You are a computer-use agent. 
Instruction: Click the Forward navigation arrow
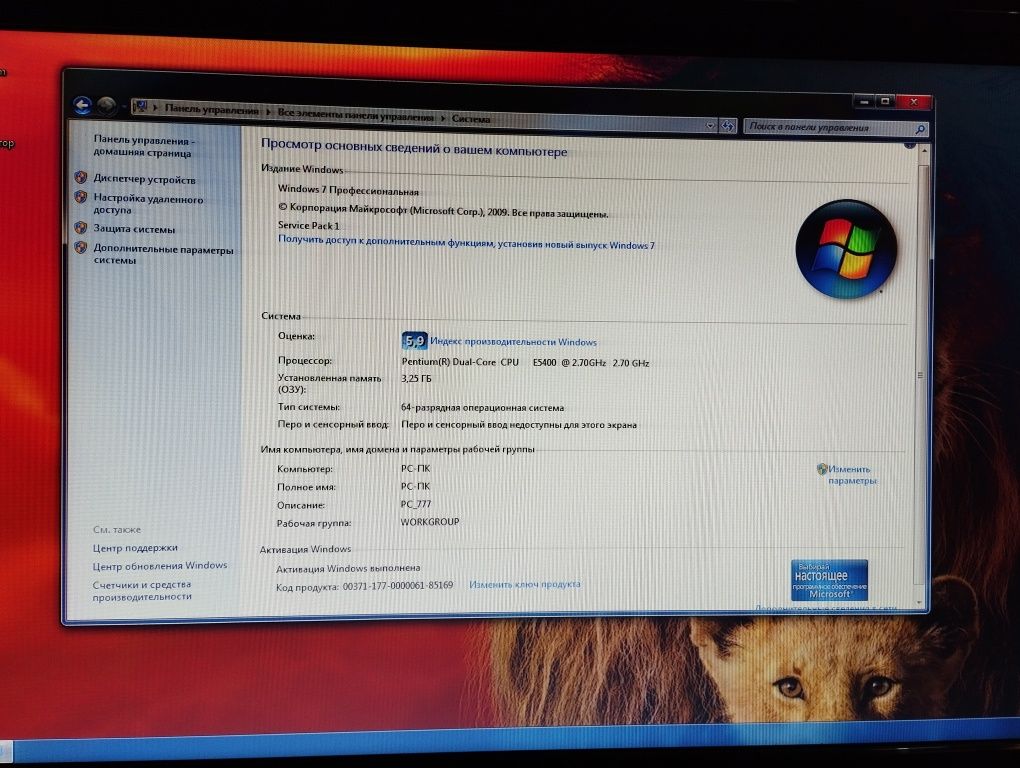107,105
